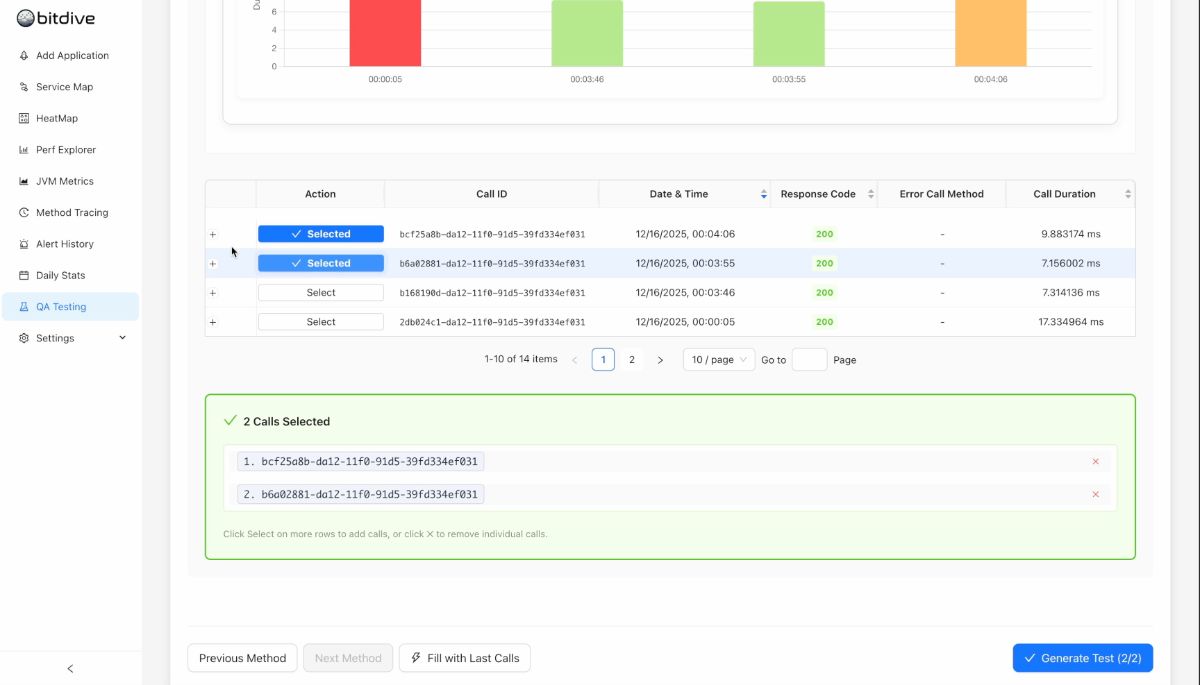Click the Go to page input field
Viewport: 1200px width, 685px height.
coord(809,360)
